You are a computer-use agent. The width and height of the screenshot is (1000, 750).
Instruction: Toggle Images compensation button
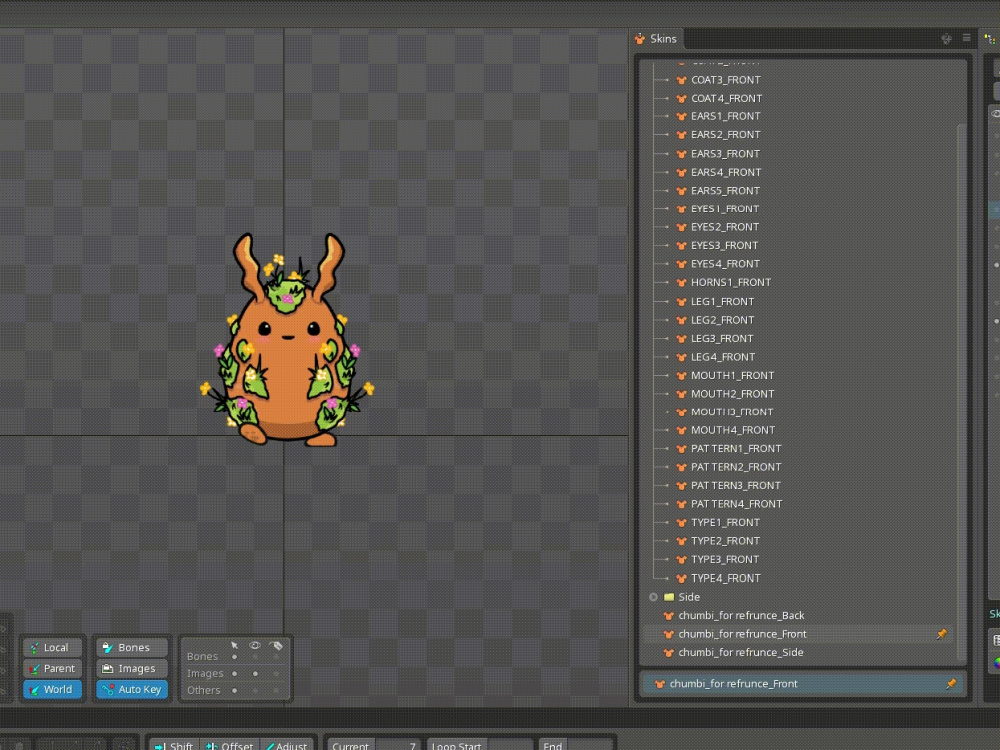(131, 668)
